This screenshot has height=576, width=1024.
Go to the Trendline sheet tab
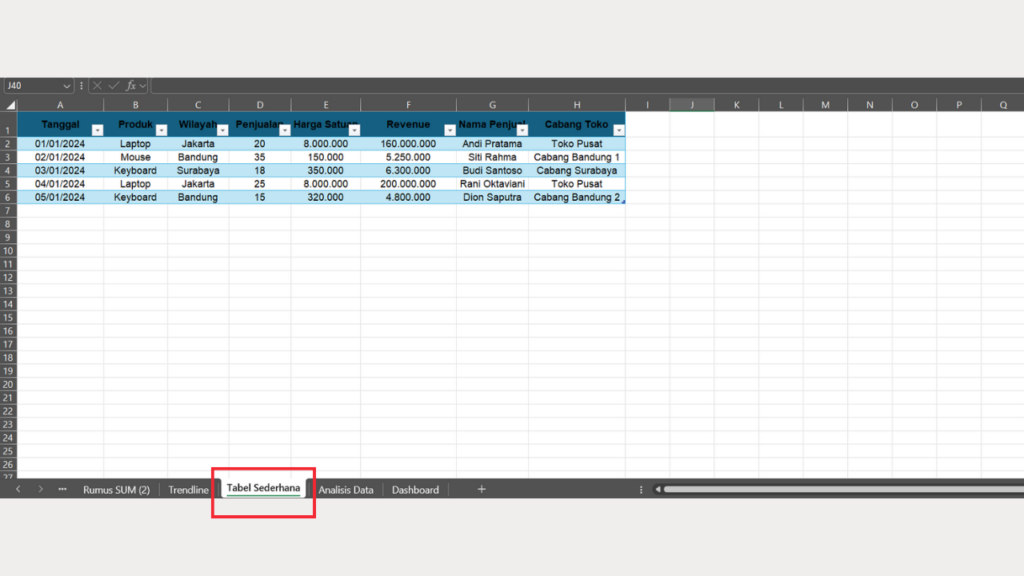(188, 490)
